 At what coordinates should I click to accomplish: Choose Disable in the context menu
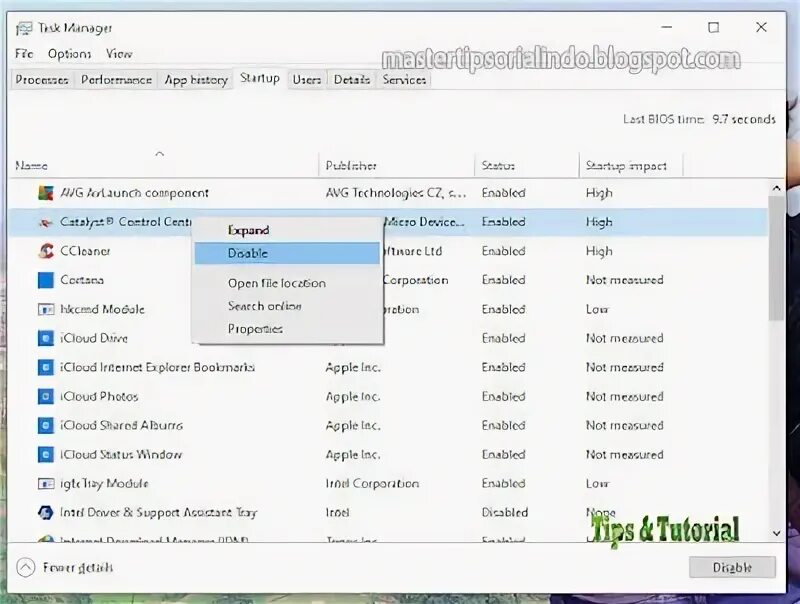pyautogui.click(x=287, y=253)
